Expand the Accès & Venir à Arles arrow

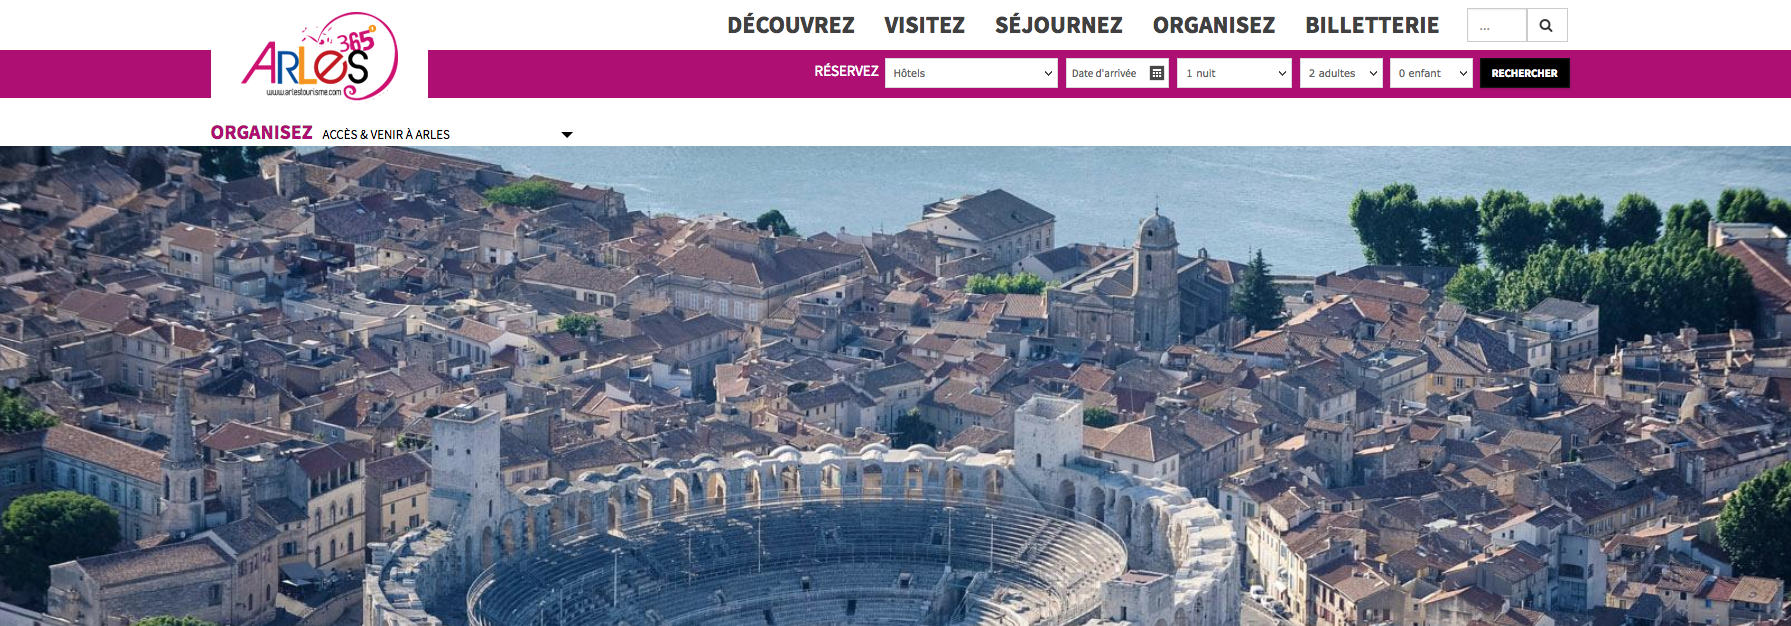(567, 134)
